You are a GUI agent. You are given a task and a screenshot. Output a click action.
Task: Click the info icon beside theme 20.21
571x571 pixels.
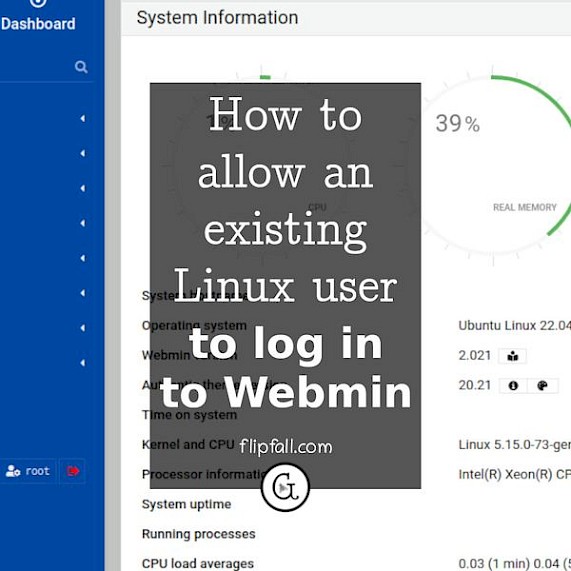tap(513, 386)
